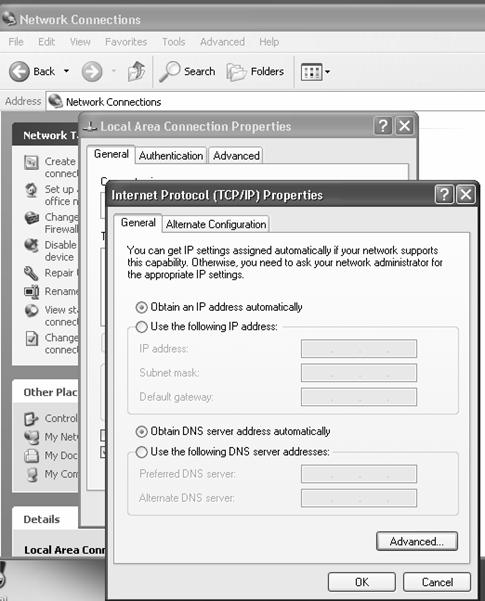Click the Forward arrow toolbar icon

(92, 72)
